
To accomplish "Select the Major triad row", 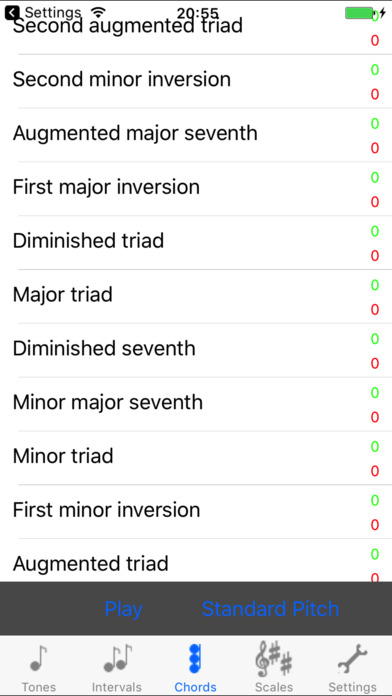I will click(196, 297).
